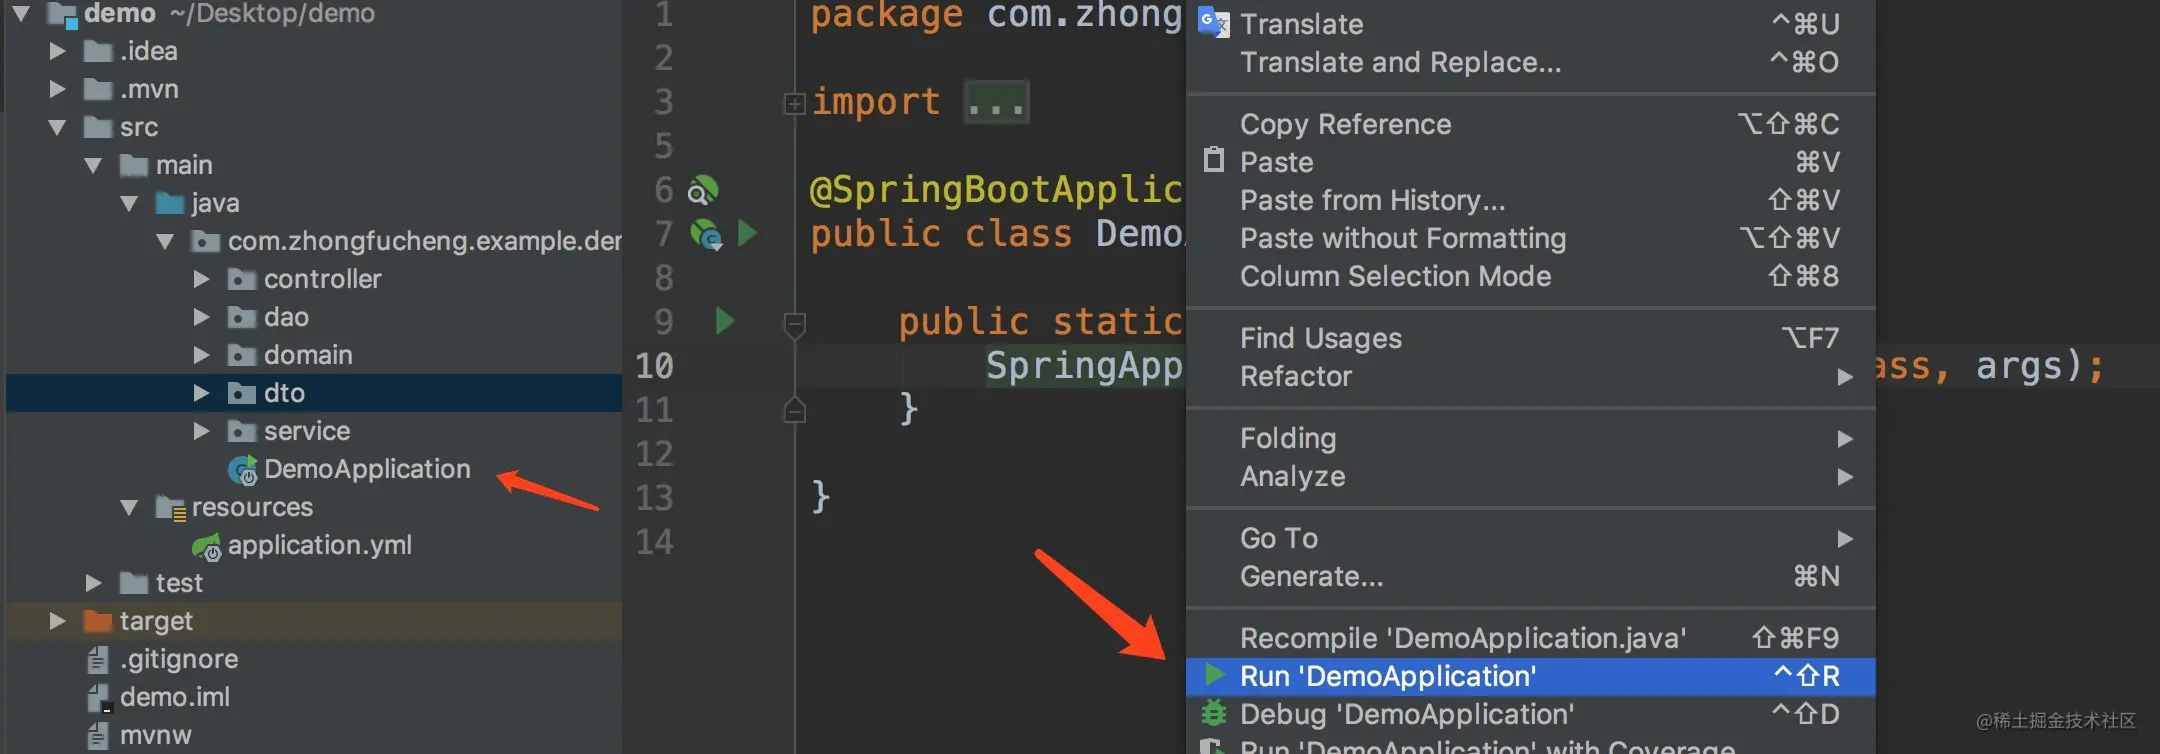2160x754 pixels.
Task: Select application.yml in project tree
Action: [320, 545]
